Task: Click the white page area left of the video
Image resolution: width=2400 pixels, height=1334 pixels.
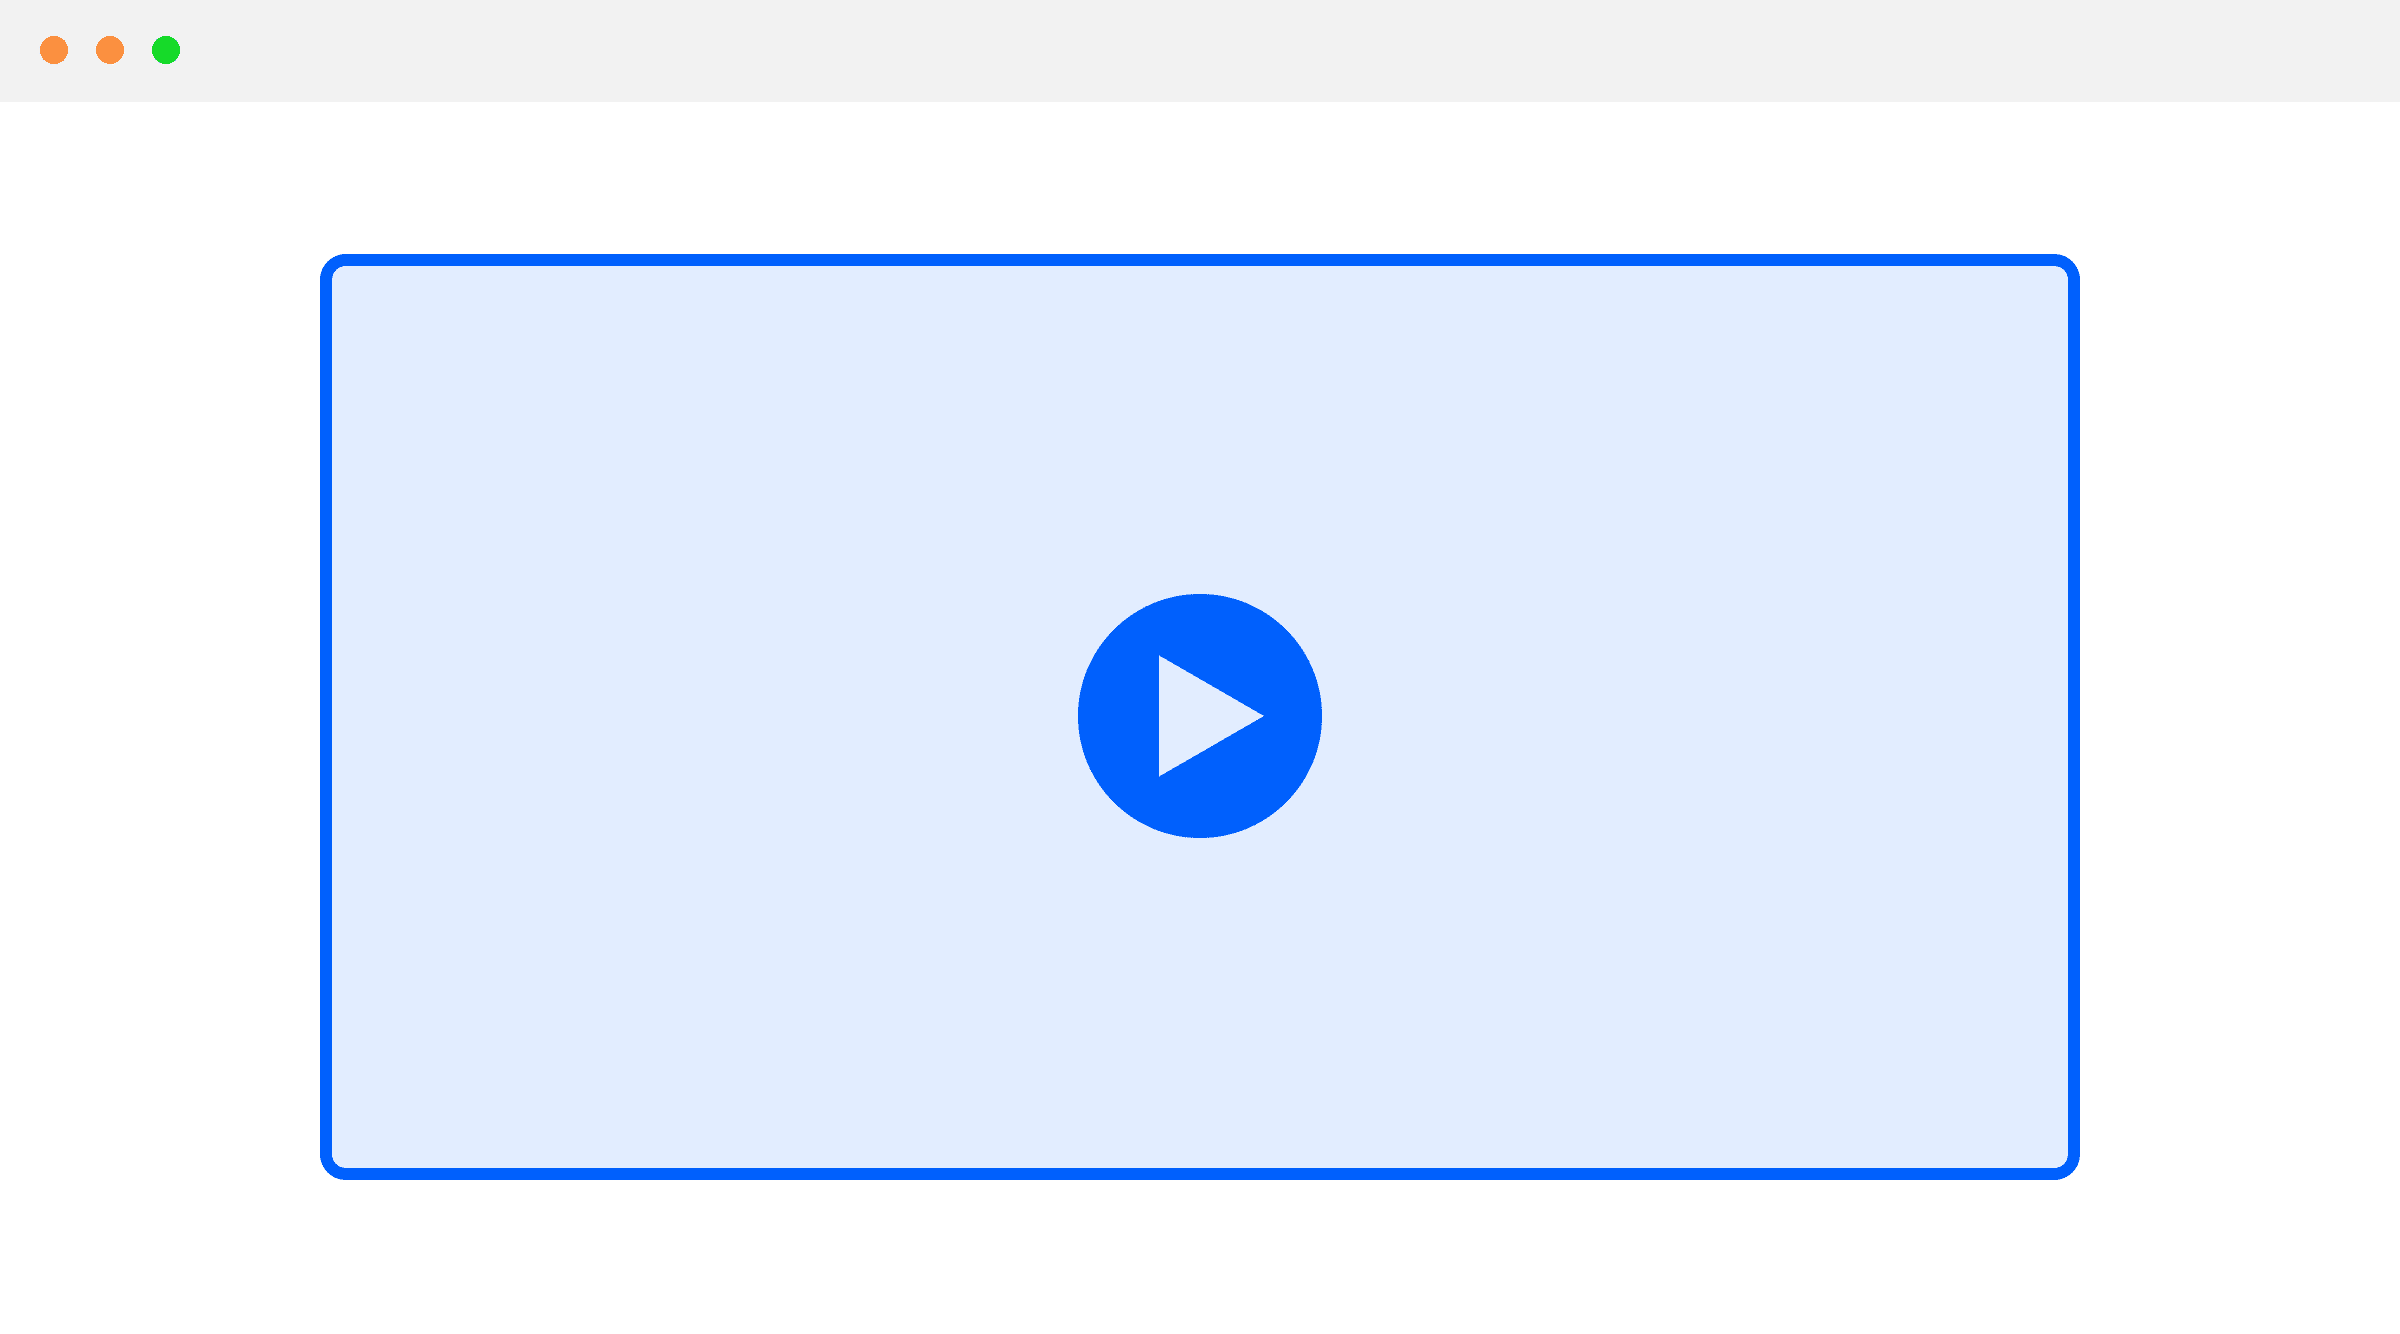Action: (x=160, y=717)
